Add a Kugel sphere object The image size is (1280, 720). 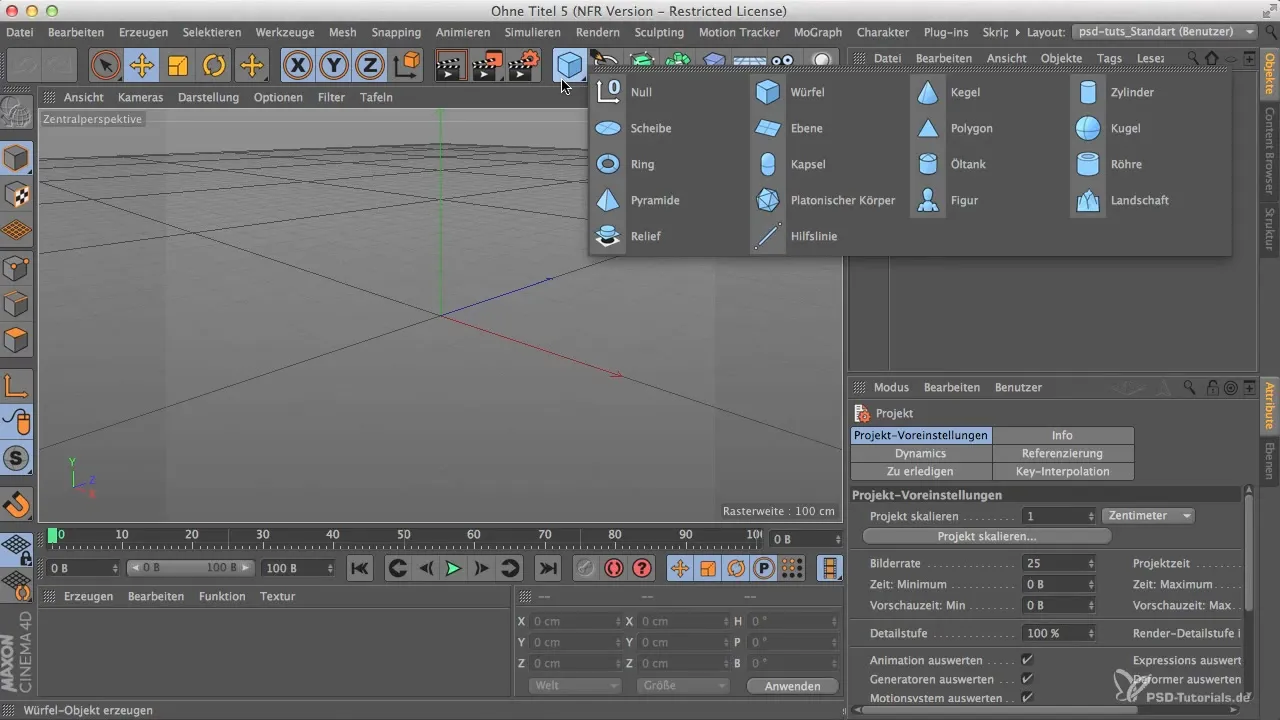(1110, 128)
